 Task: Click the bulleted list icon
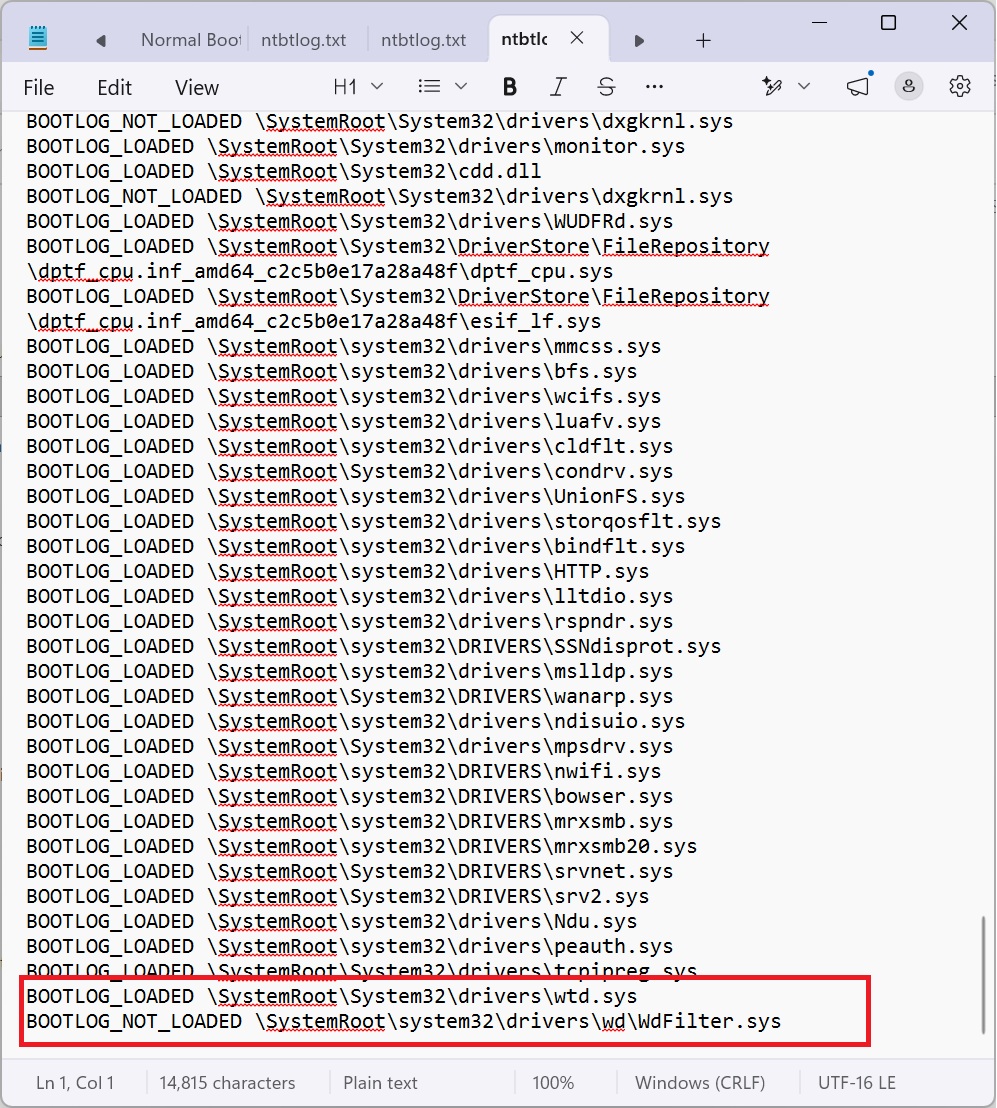pyautogui.click(x=429, y=86)
